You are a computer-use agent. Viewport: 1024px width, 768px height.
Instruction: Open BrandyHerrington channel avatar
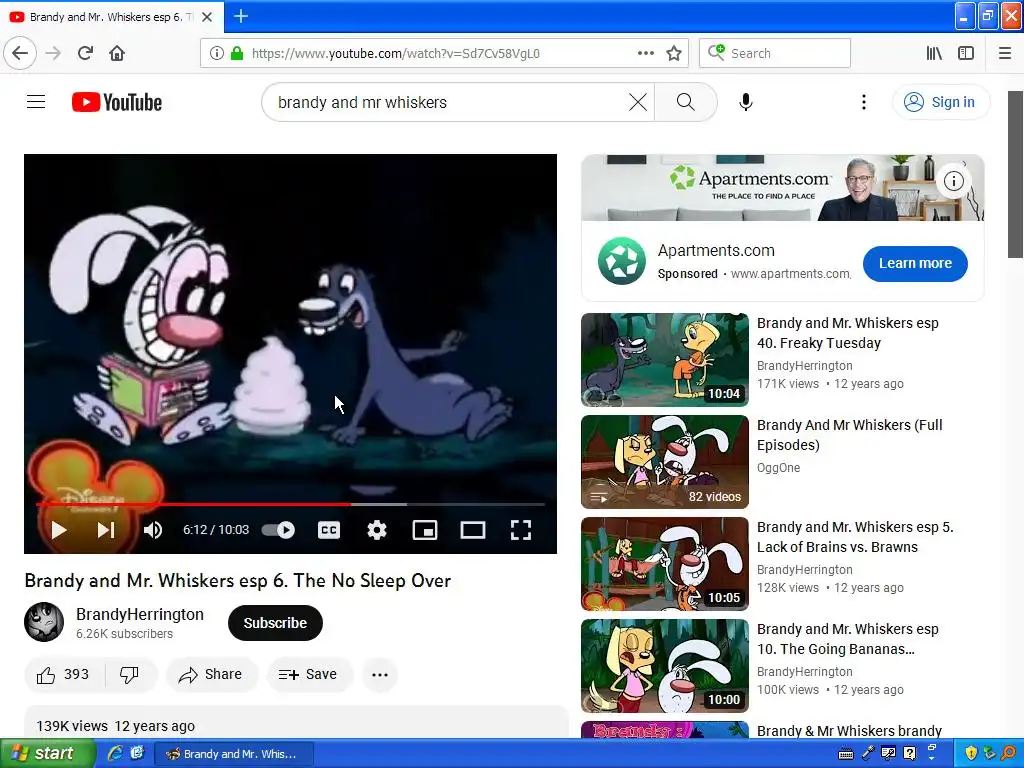pos(44,622)
